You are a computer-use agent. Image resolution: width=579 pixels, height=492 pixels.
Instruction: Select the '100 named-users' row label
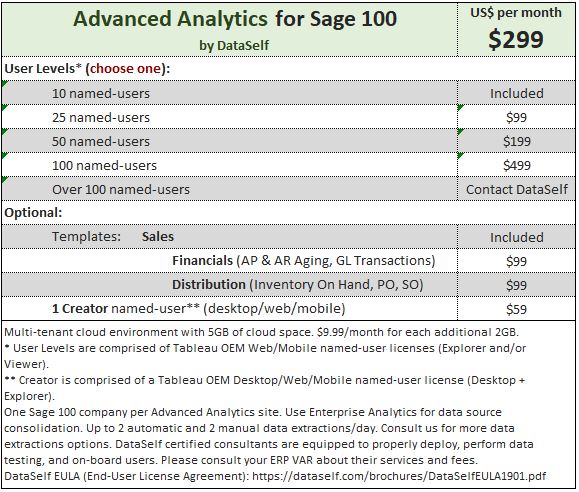tap(105, 165)
